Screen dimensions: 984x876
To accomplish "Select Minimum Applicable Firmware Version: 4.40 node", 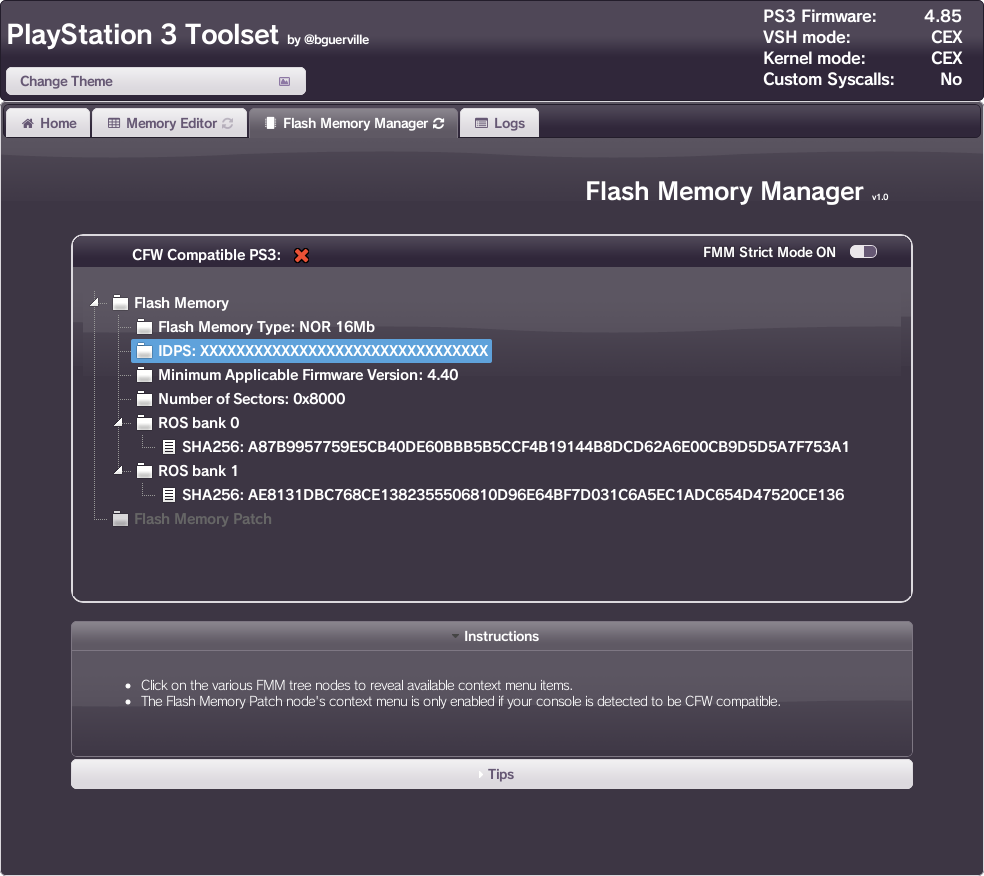I will (308, 375).
